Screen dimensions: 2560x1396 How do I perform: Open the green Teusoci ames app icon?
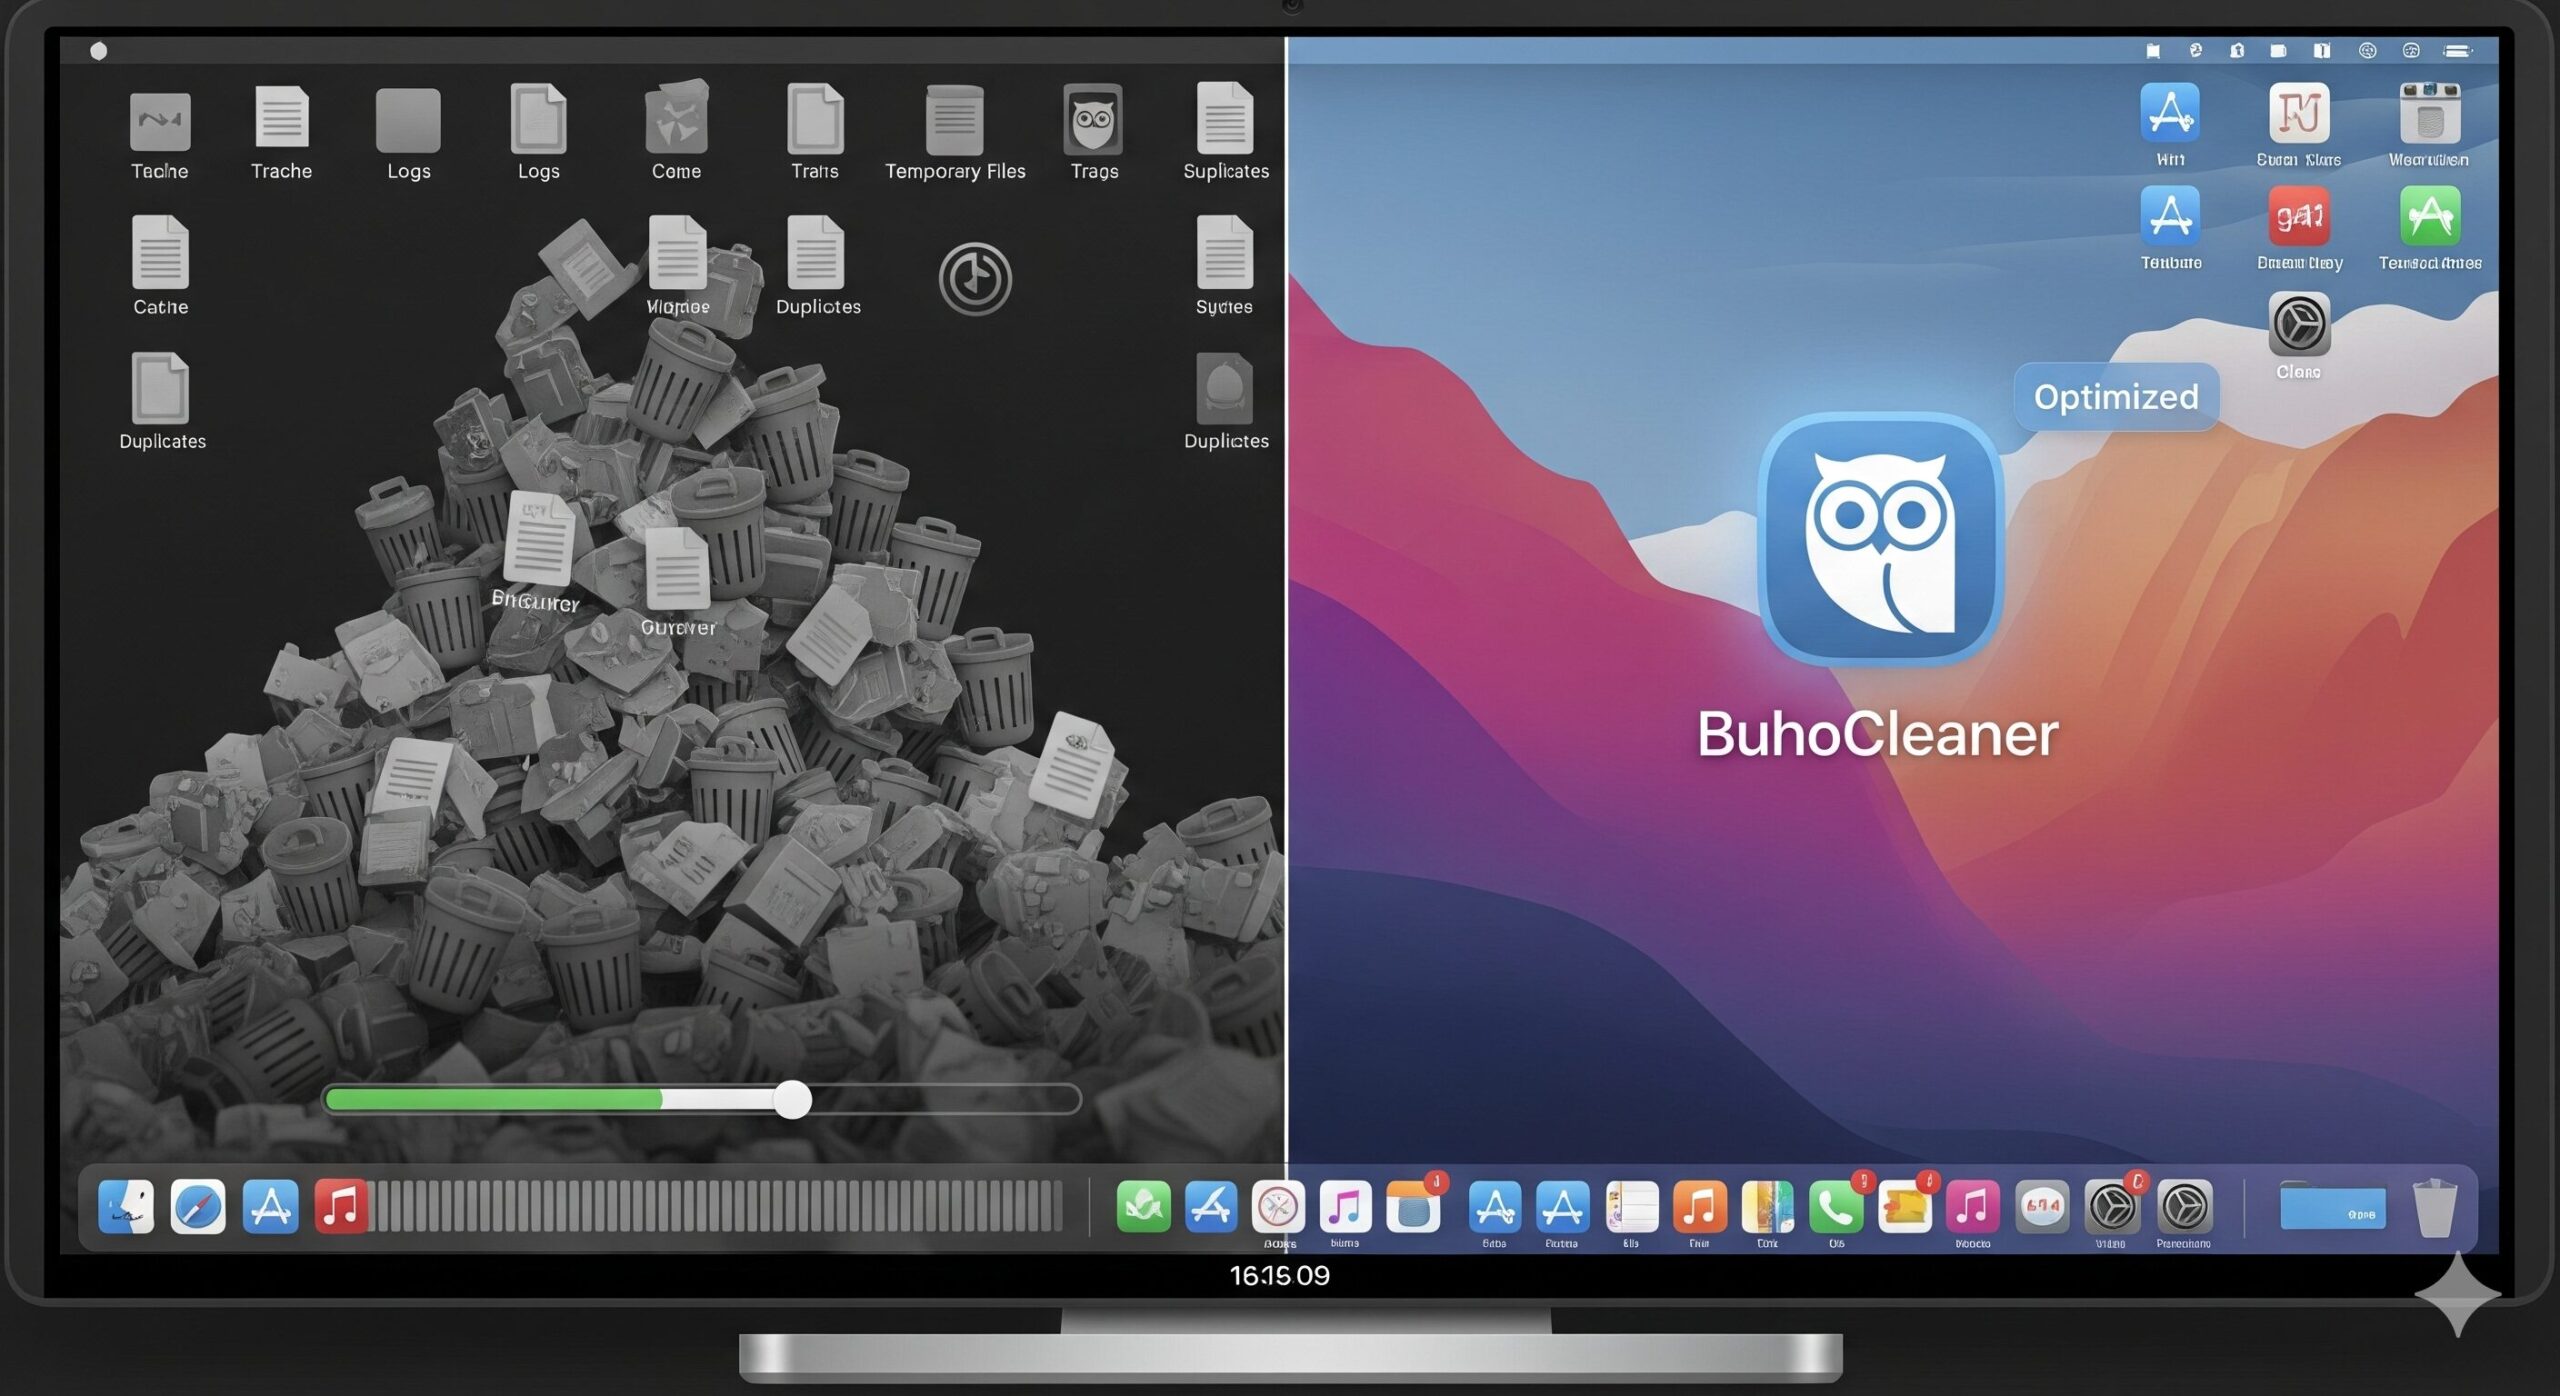click(x=2430, y=216)
